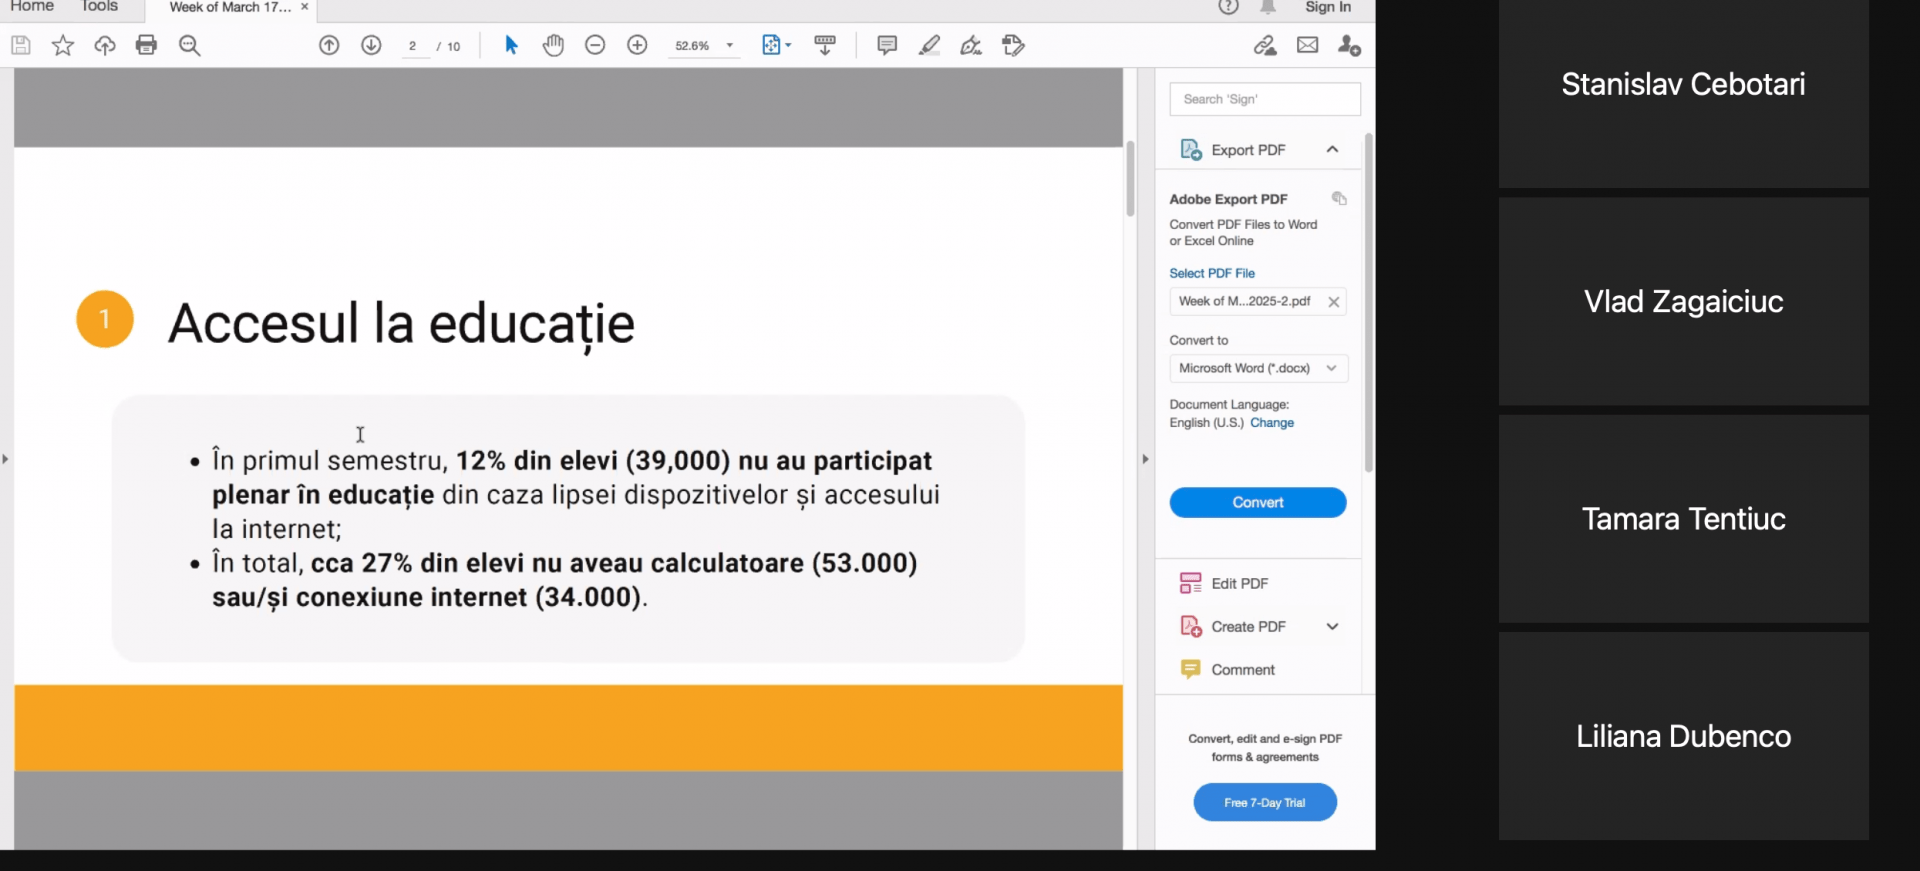Click the scrolling mode toolbar icon
Viewport: 1920px width, 871px height.
click(825, 45)
